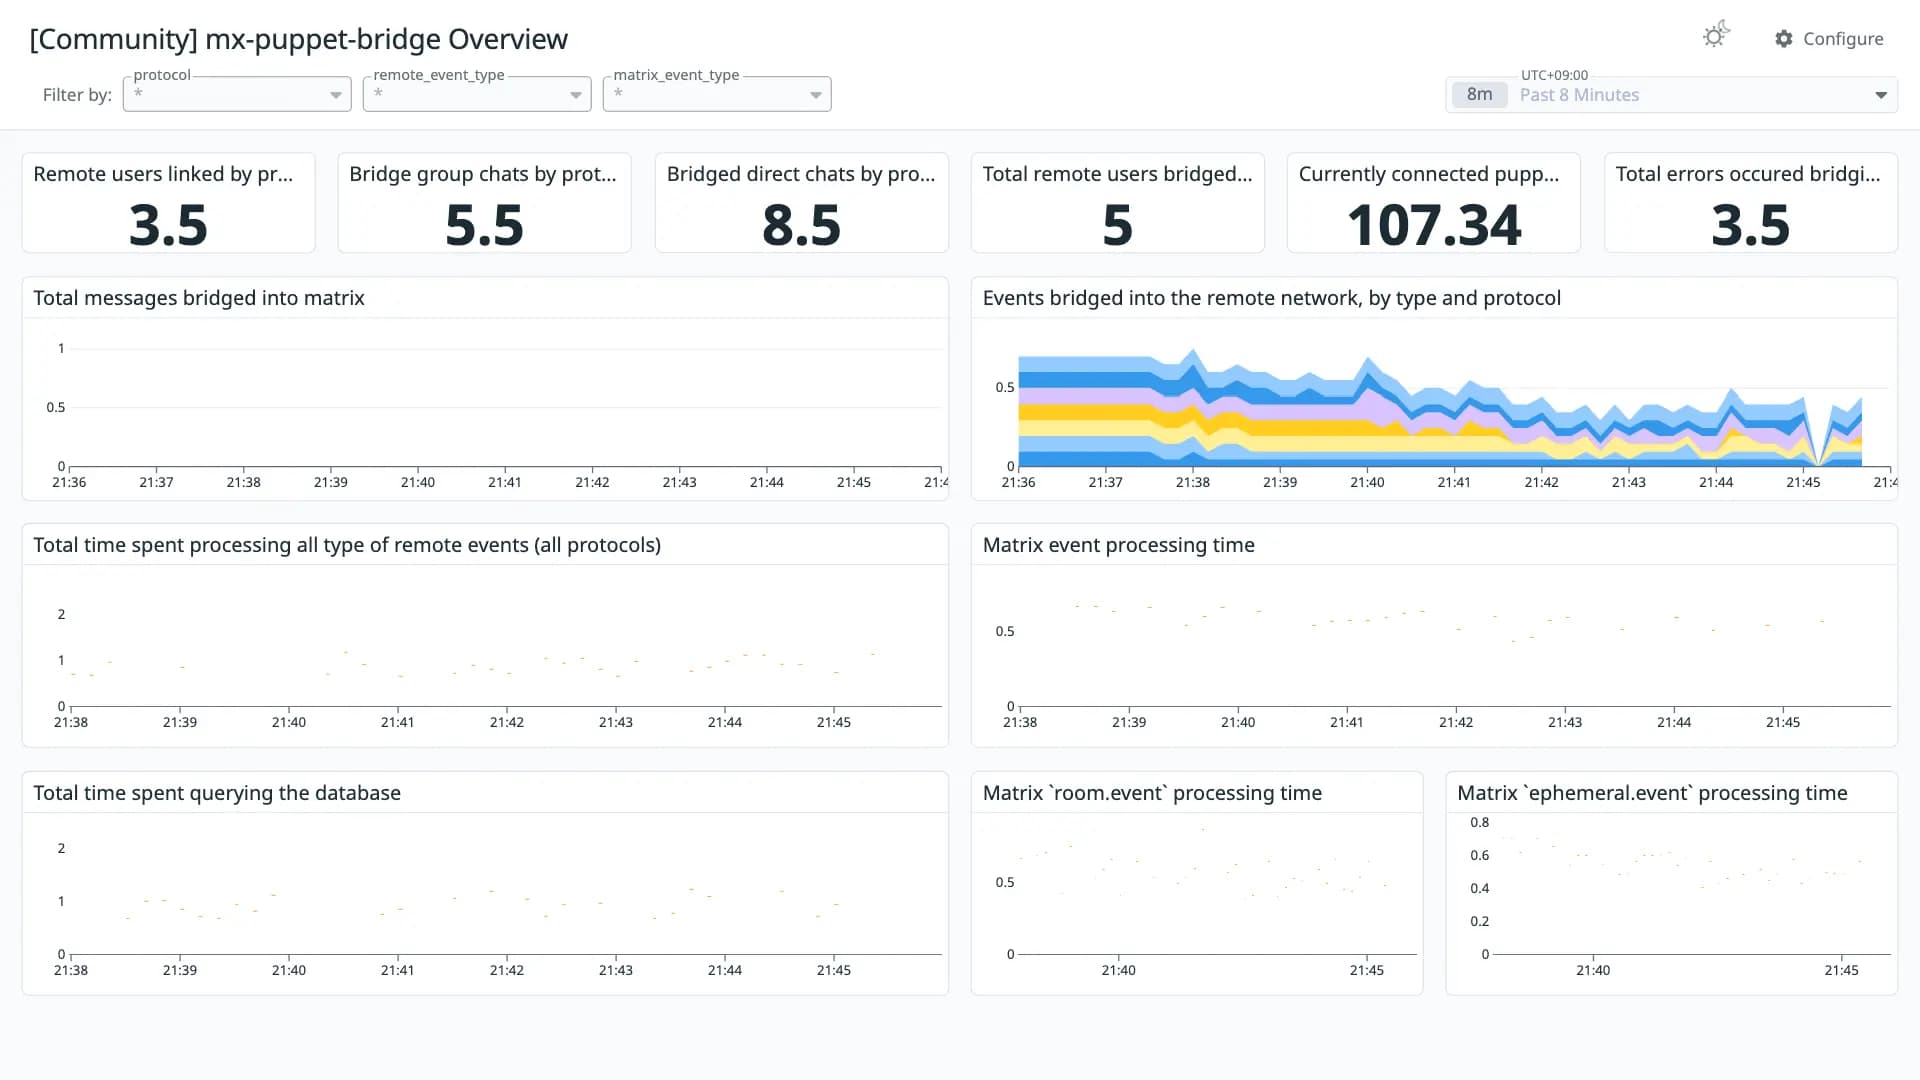Expand the remote_event_type filter dropdown

pos(477,94)
